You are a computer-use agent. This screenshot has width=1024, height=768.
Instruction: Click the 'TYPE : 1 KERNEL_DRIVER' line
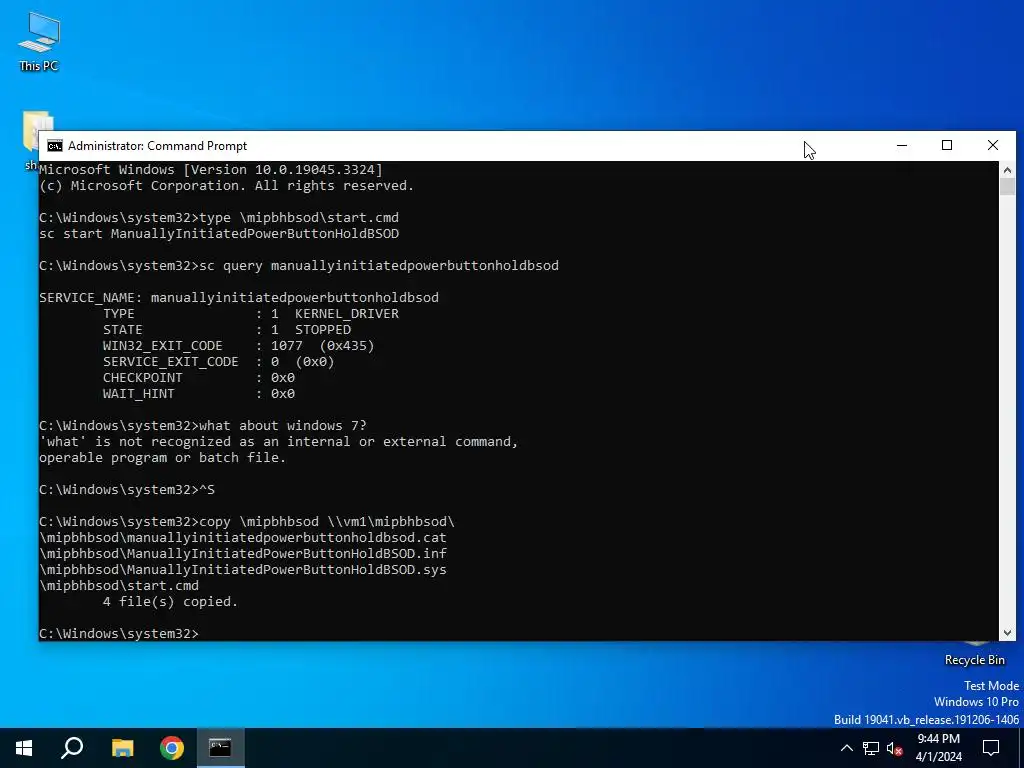tap(251, 313)
